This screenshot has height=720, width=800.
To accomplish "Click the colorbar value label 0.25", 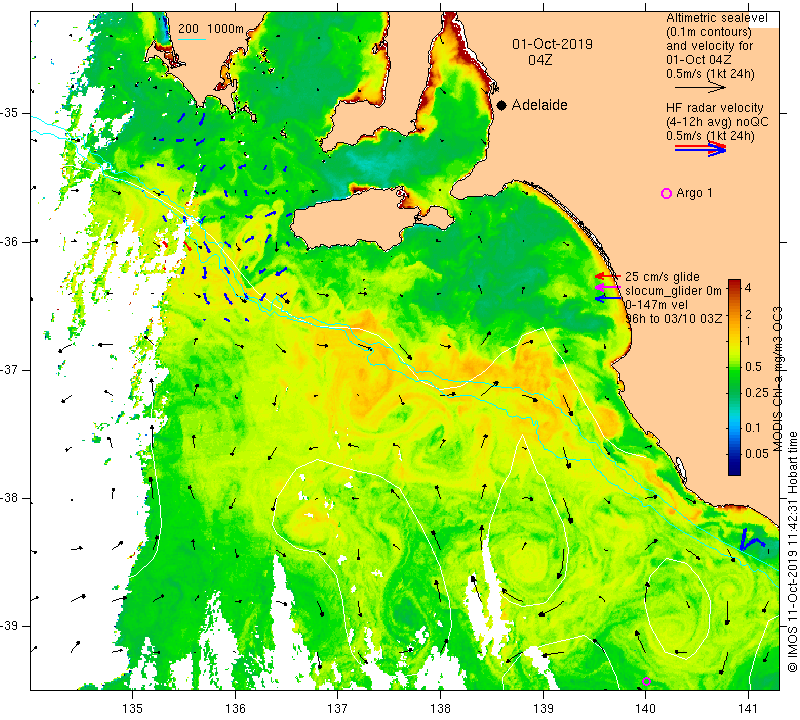I will coord(757,392).
